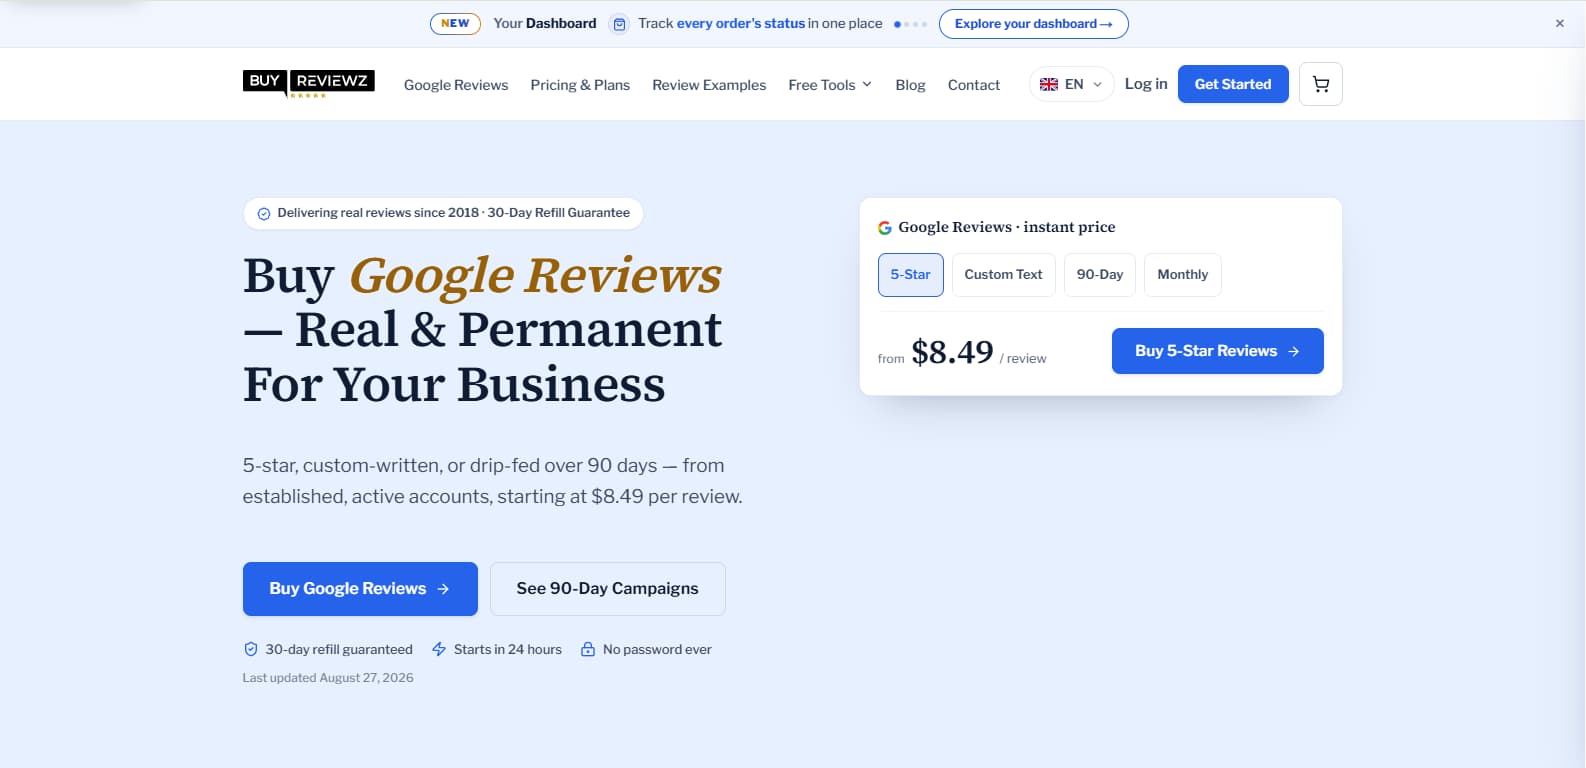Select the Monthly pricing option

click(x=1183, y=275)
